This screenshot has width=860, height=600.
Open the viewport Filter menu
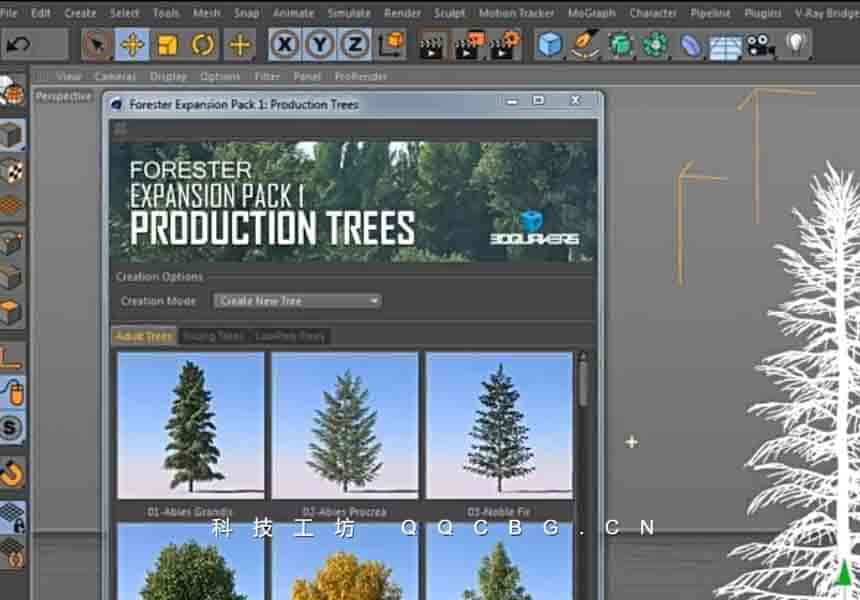[267, 76]
